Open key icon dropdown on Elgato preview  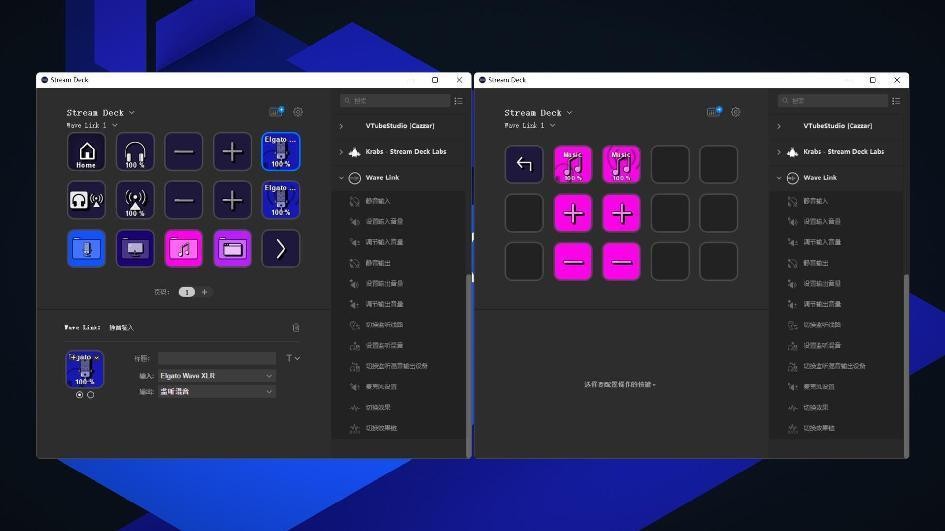coord(96,357)
